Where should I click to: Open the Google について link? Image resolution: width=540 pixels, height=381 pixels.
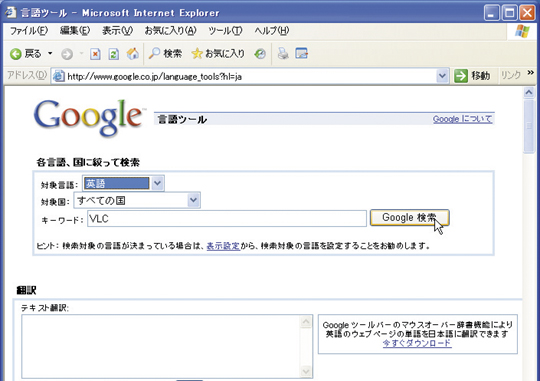click(463, 119)
